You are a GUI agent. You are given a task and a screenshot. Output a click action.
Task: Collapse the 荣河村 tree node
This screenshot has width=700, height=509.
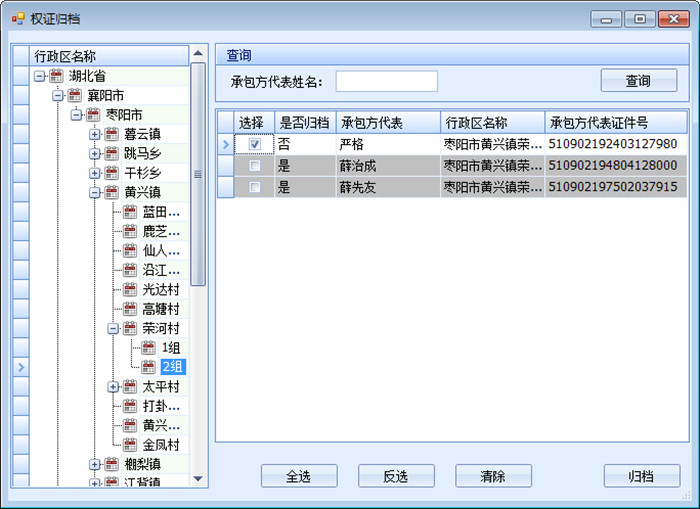[113, 329]
